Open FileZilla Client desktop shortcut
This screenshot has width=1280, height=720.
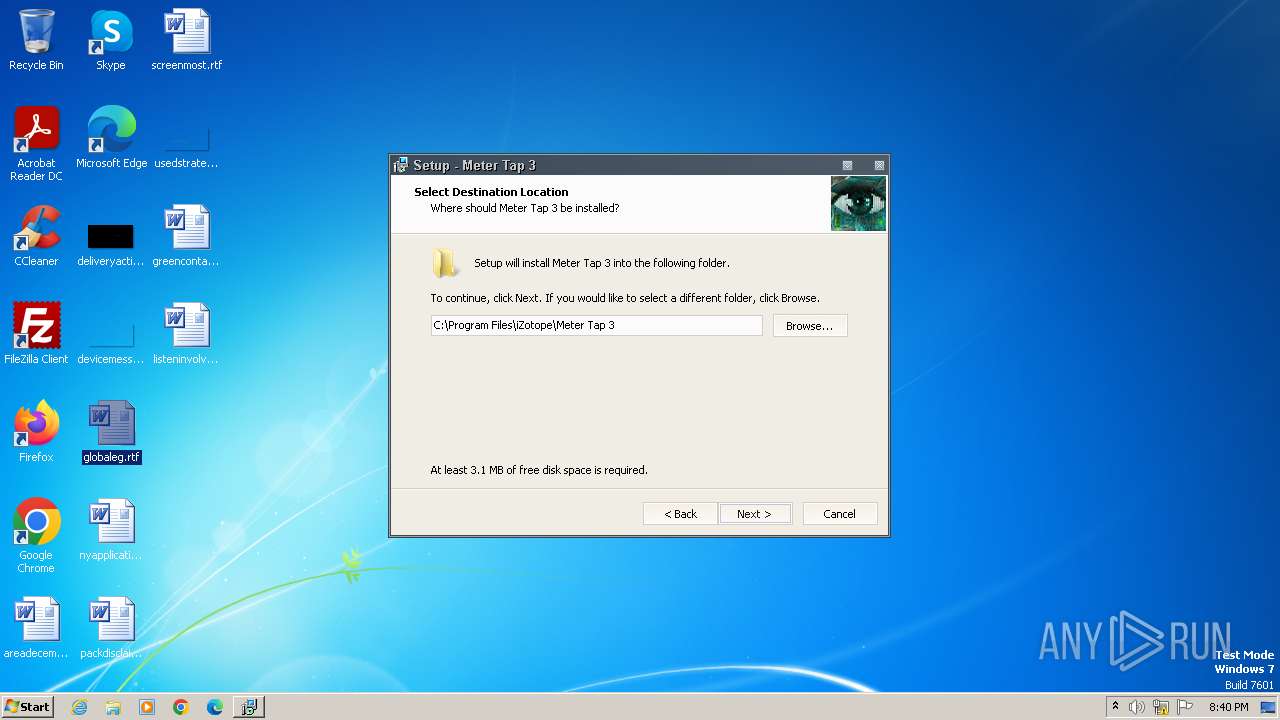click(x=36, y=333)
